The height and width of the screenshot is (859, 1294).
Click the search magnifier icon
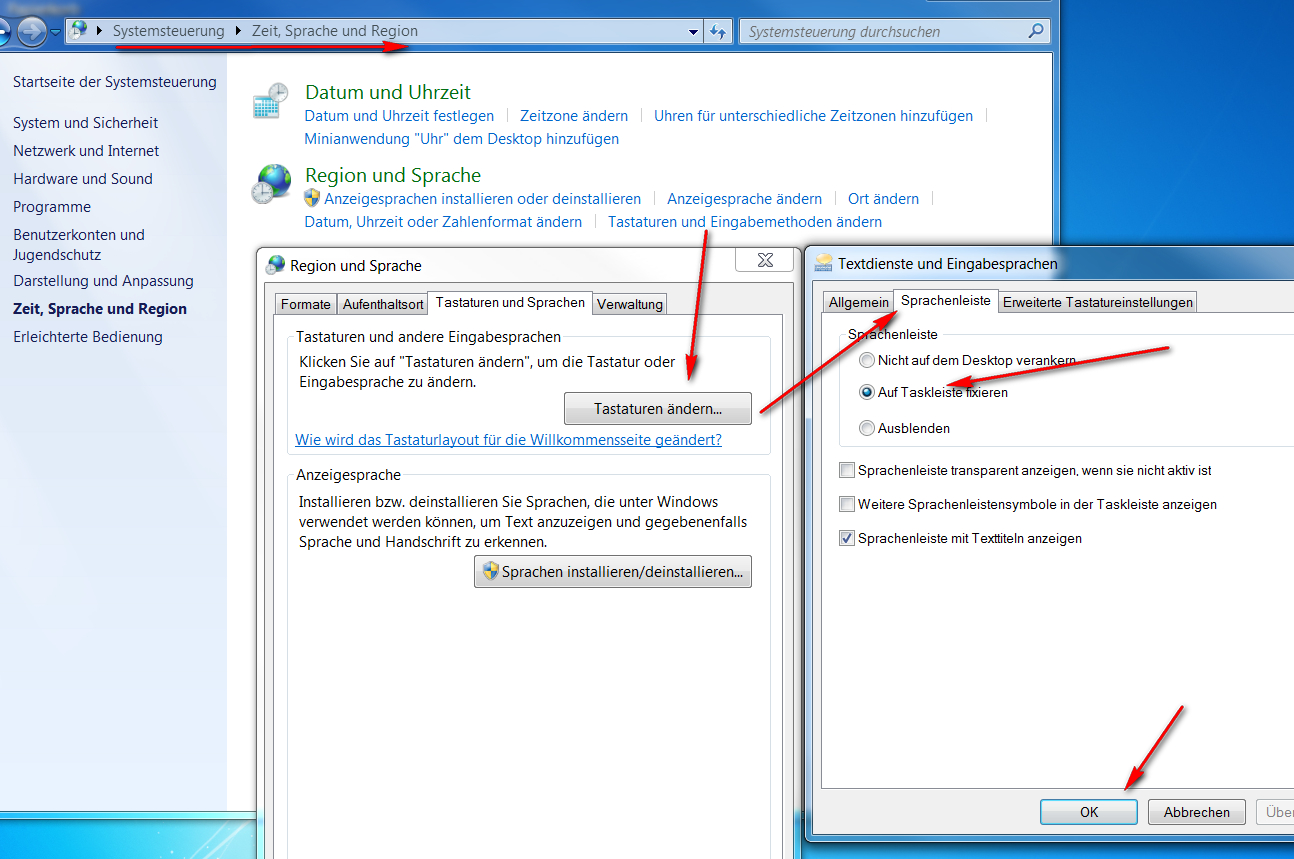pos(1036,32)
